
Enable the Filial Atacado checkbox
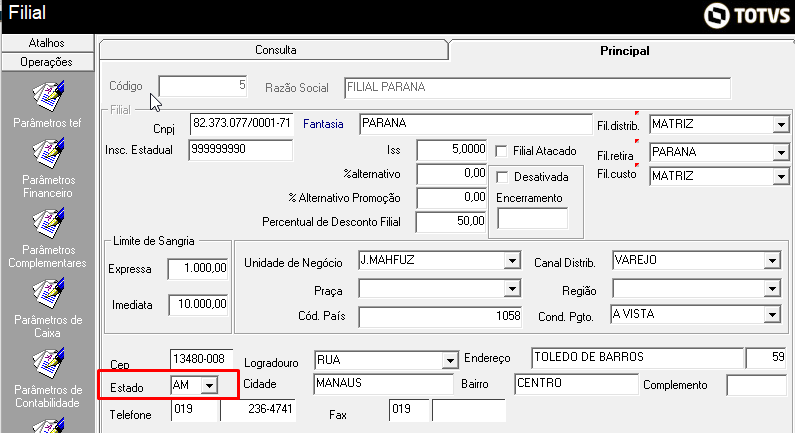[x=501, y=151]
